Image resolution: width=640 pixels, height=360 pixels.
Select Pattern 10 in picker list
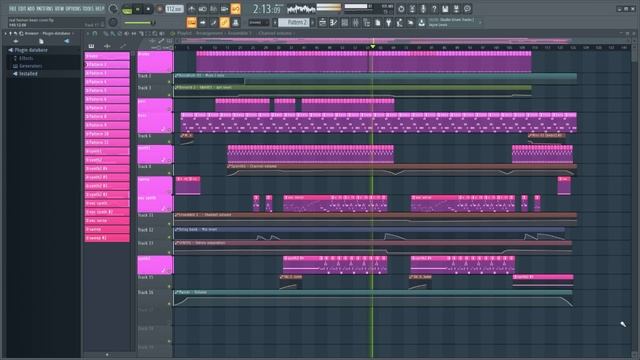107,134
